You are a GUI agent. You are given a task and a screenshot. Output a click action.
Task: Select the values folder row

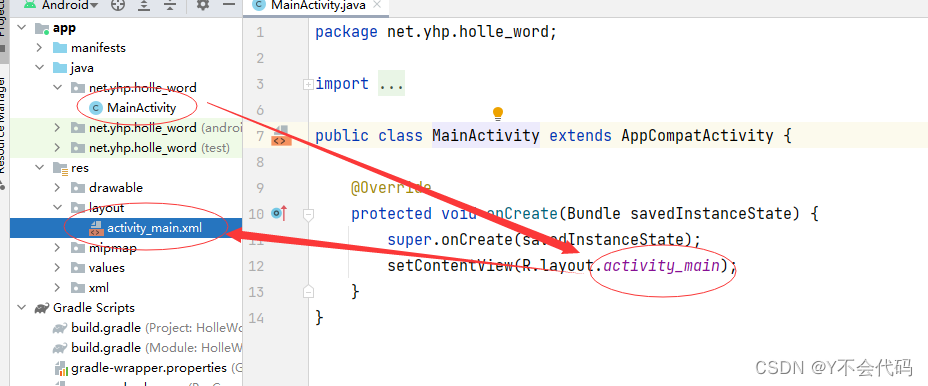click(x=125, y=268)
